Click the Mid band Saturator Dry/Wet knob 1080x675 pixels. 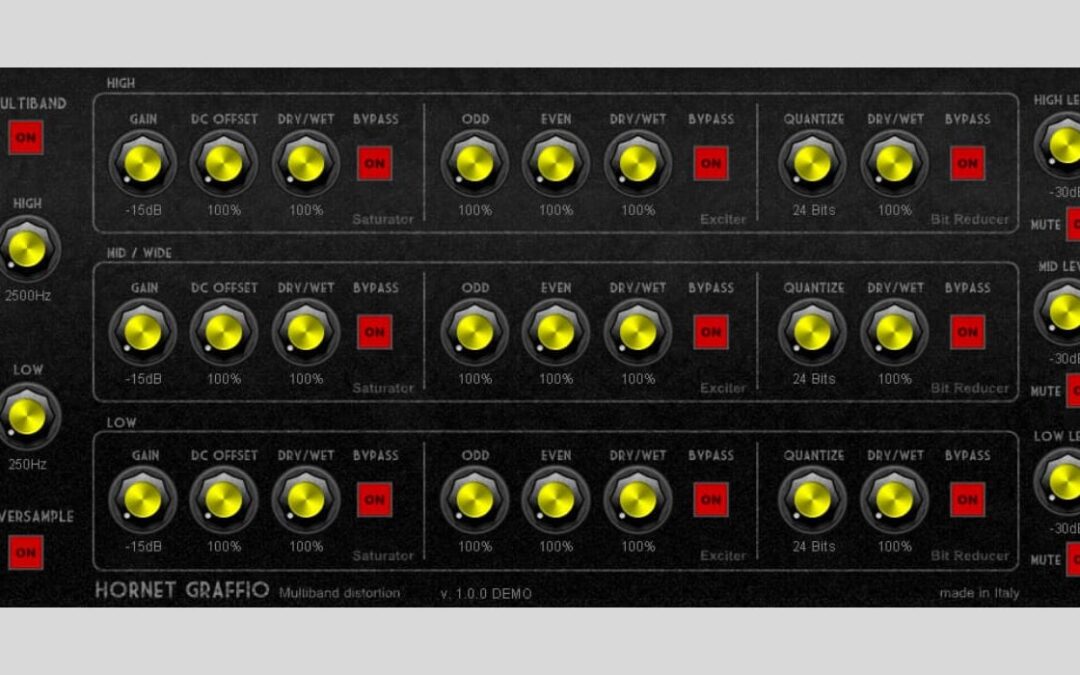tap(306, 333)
